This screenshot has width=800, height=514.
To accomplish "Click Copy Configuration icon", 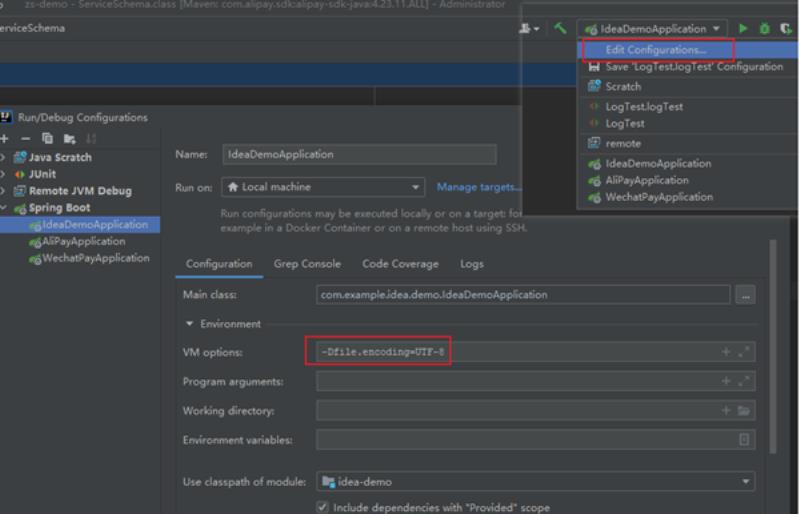I will coord(47,139).
